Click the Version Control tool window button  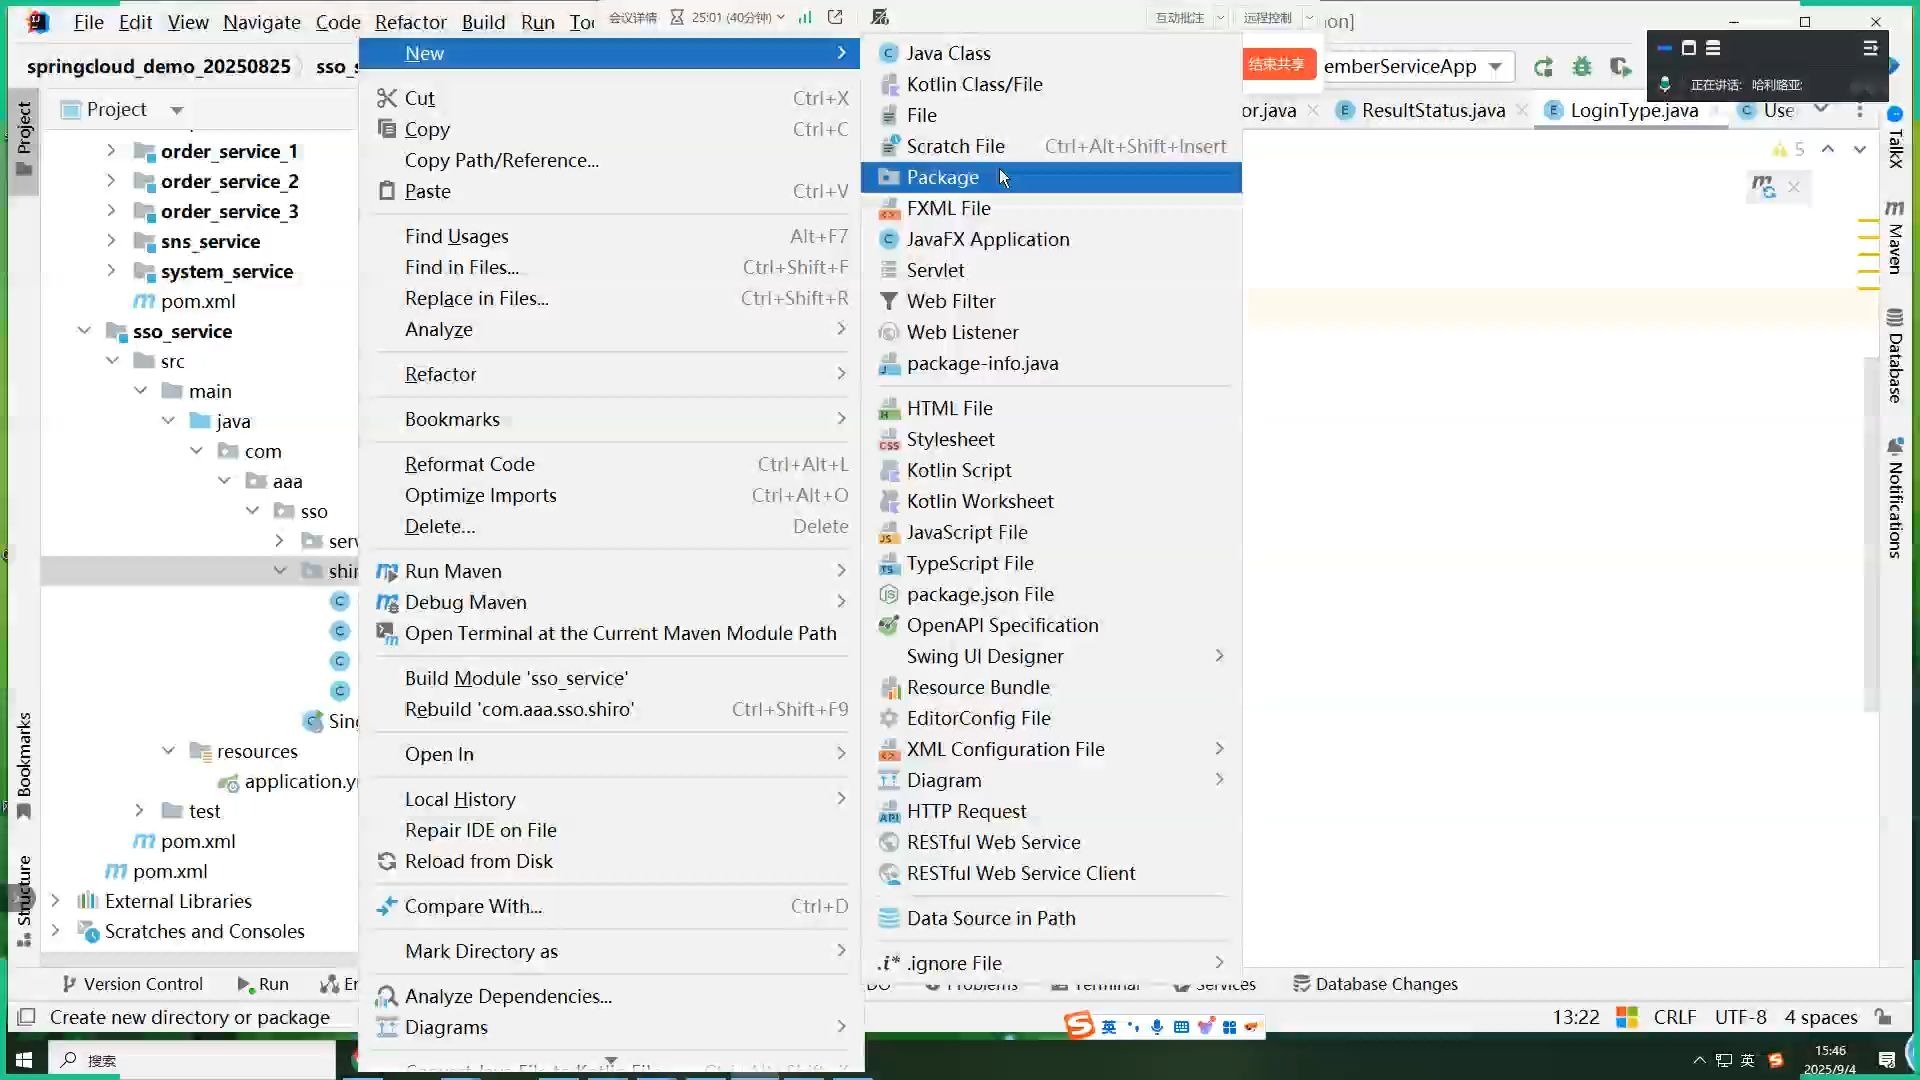click(x=132, y=984)
